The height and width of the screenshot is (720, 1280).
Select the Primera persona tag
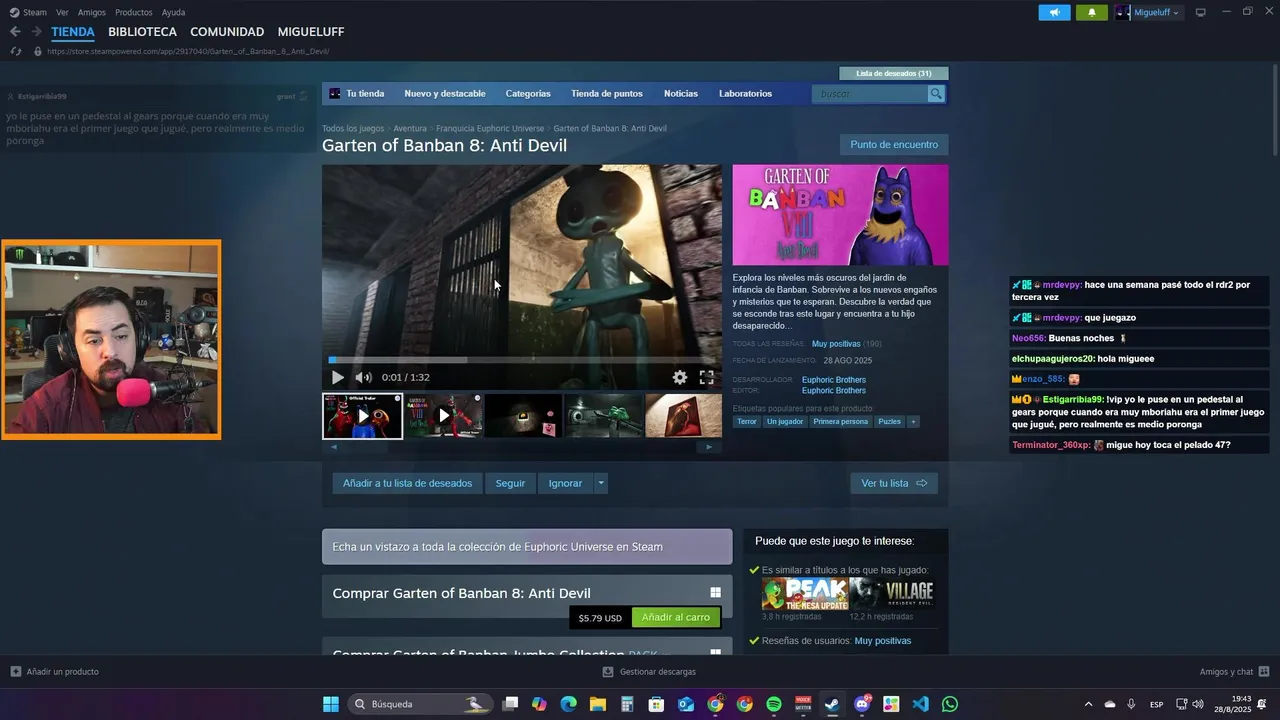pos(841,422)
